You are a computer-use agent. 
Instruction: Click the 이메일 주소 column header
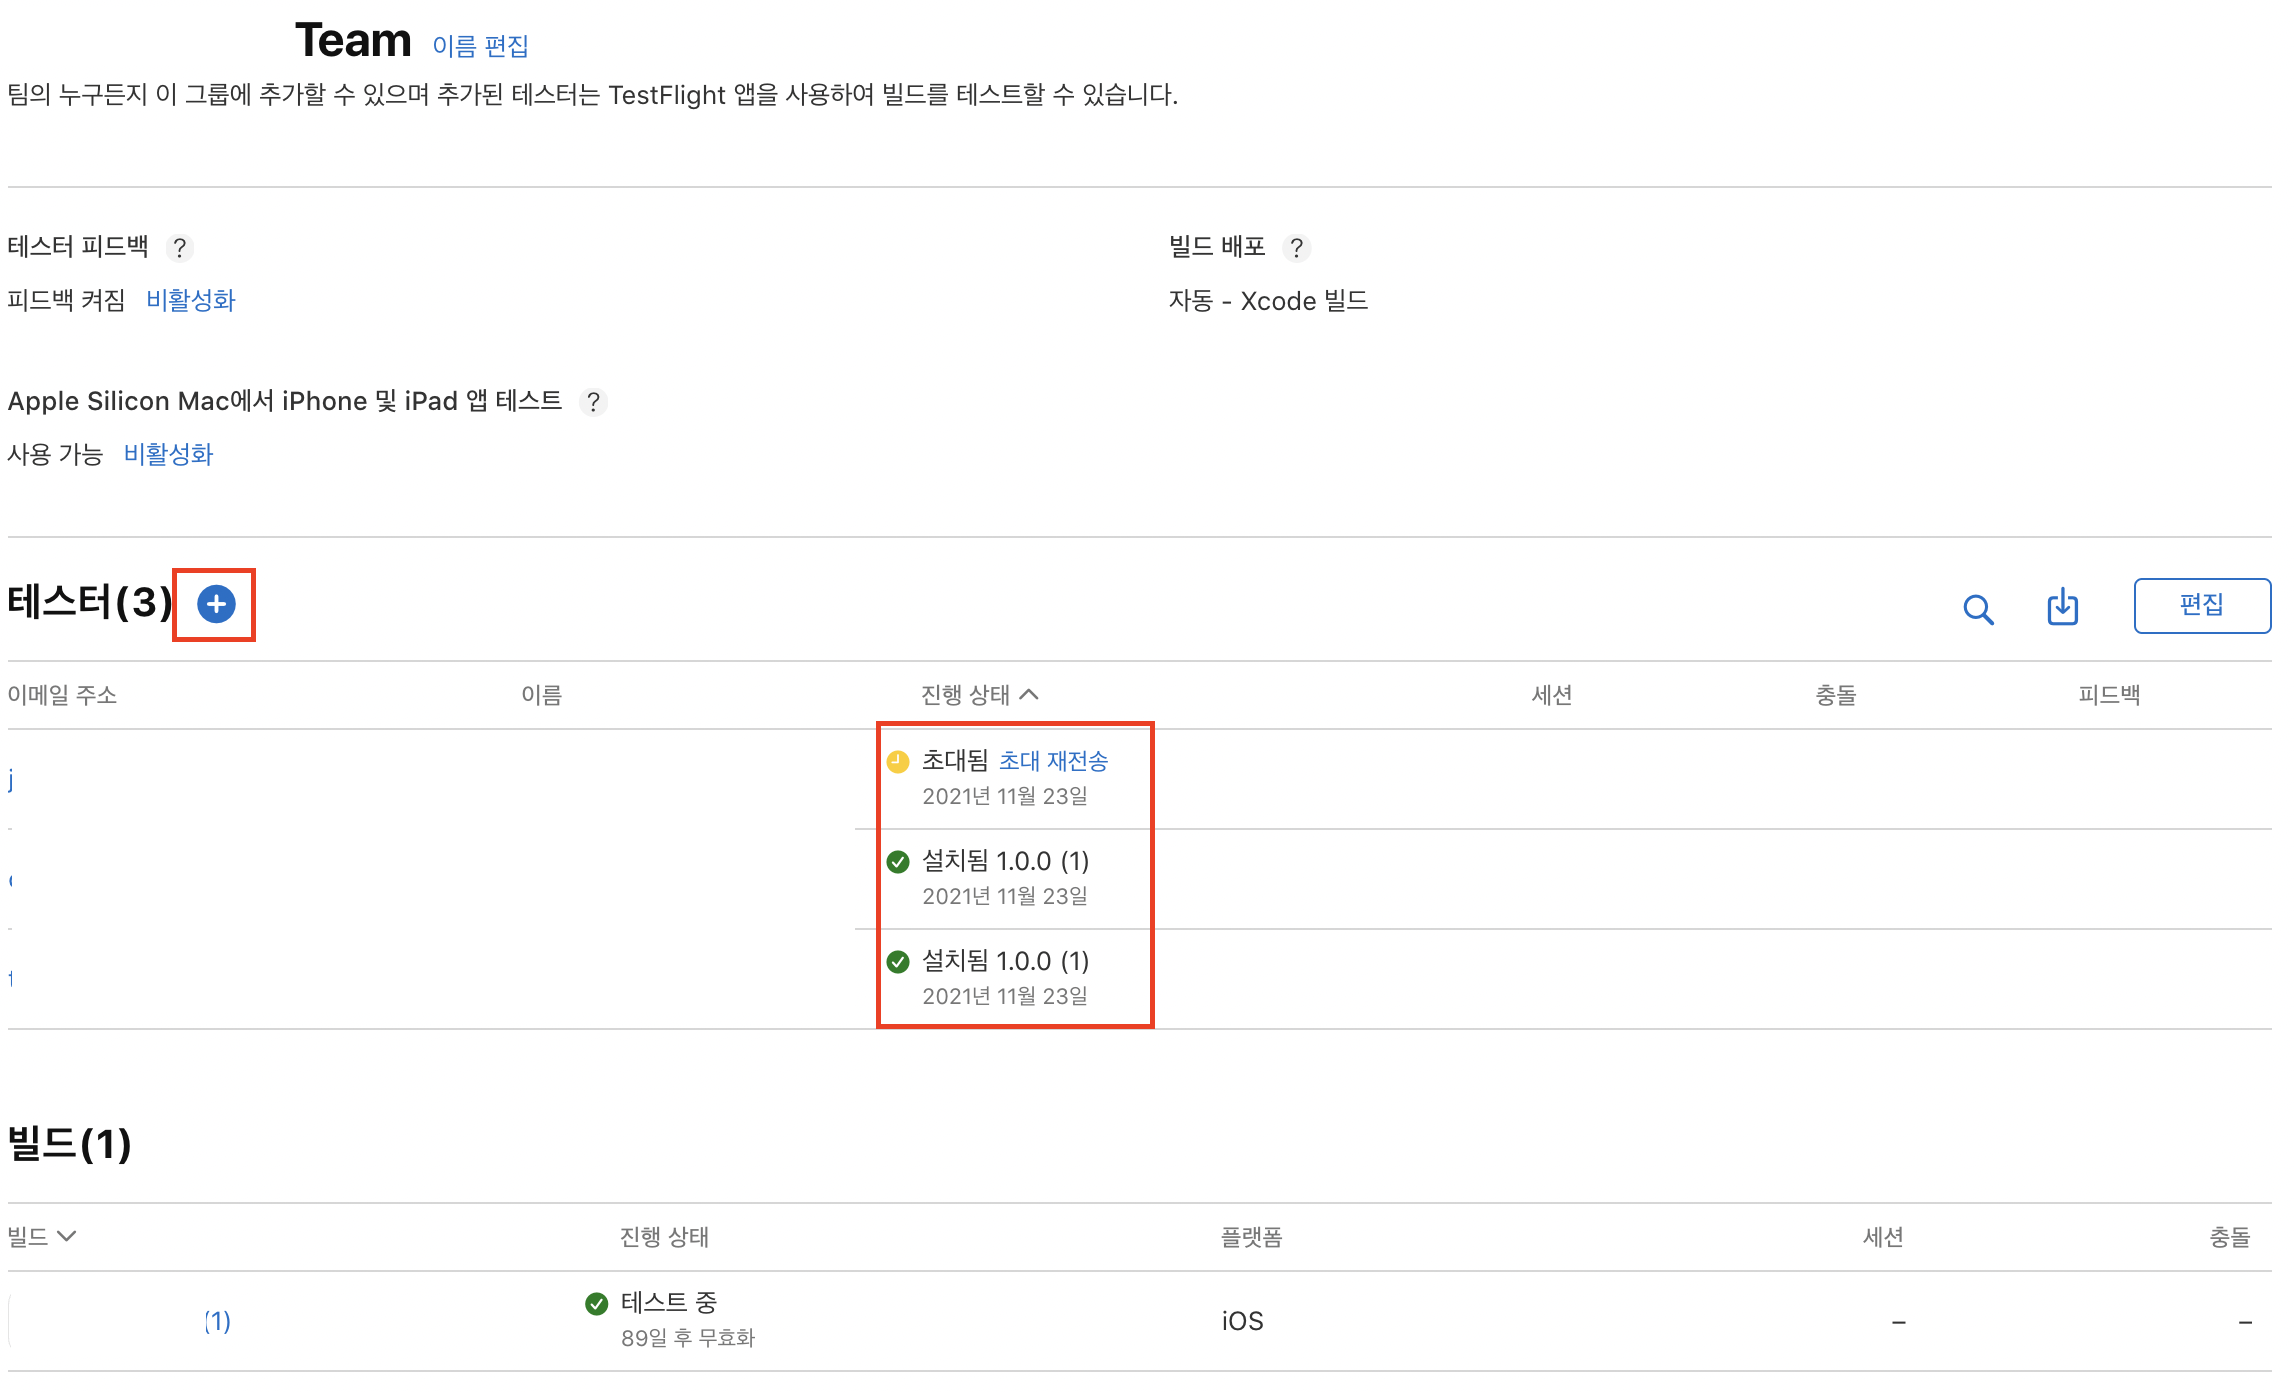(x=62, y=695)
